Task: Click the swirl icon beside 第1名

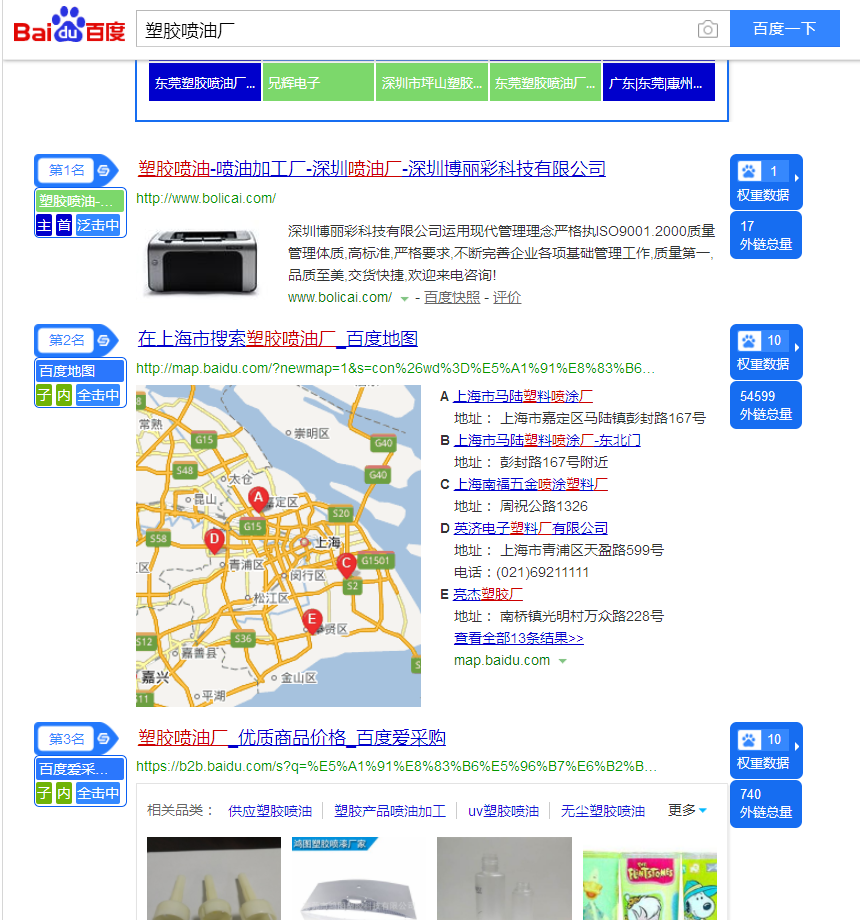Action: 104,170
